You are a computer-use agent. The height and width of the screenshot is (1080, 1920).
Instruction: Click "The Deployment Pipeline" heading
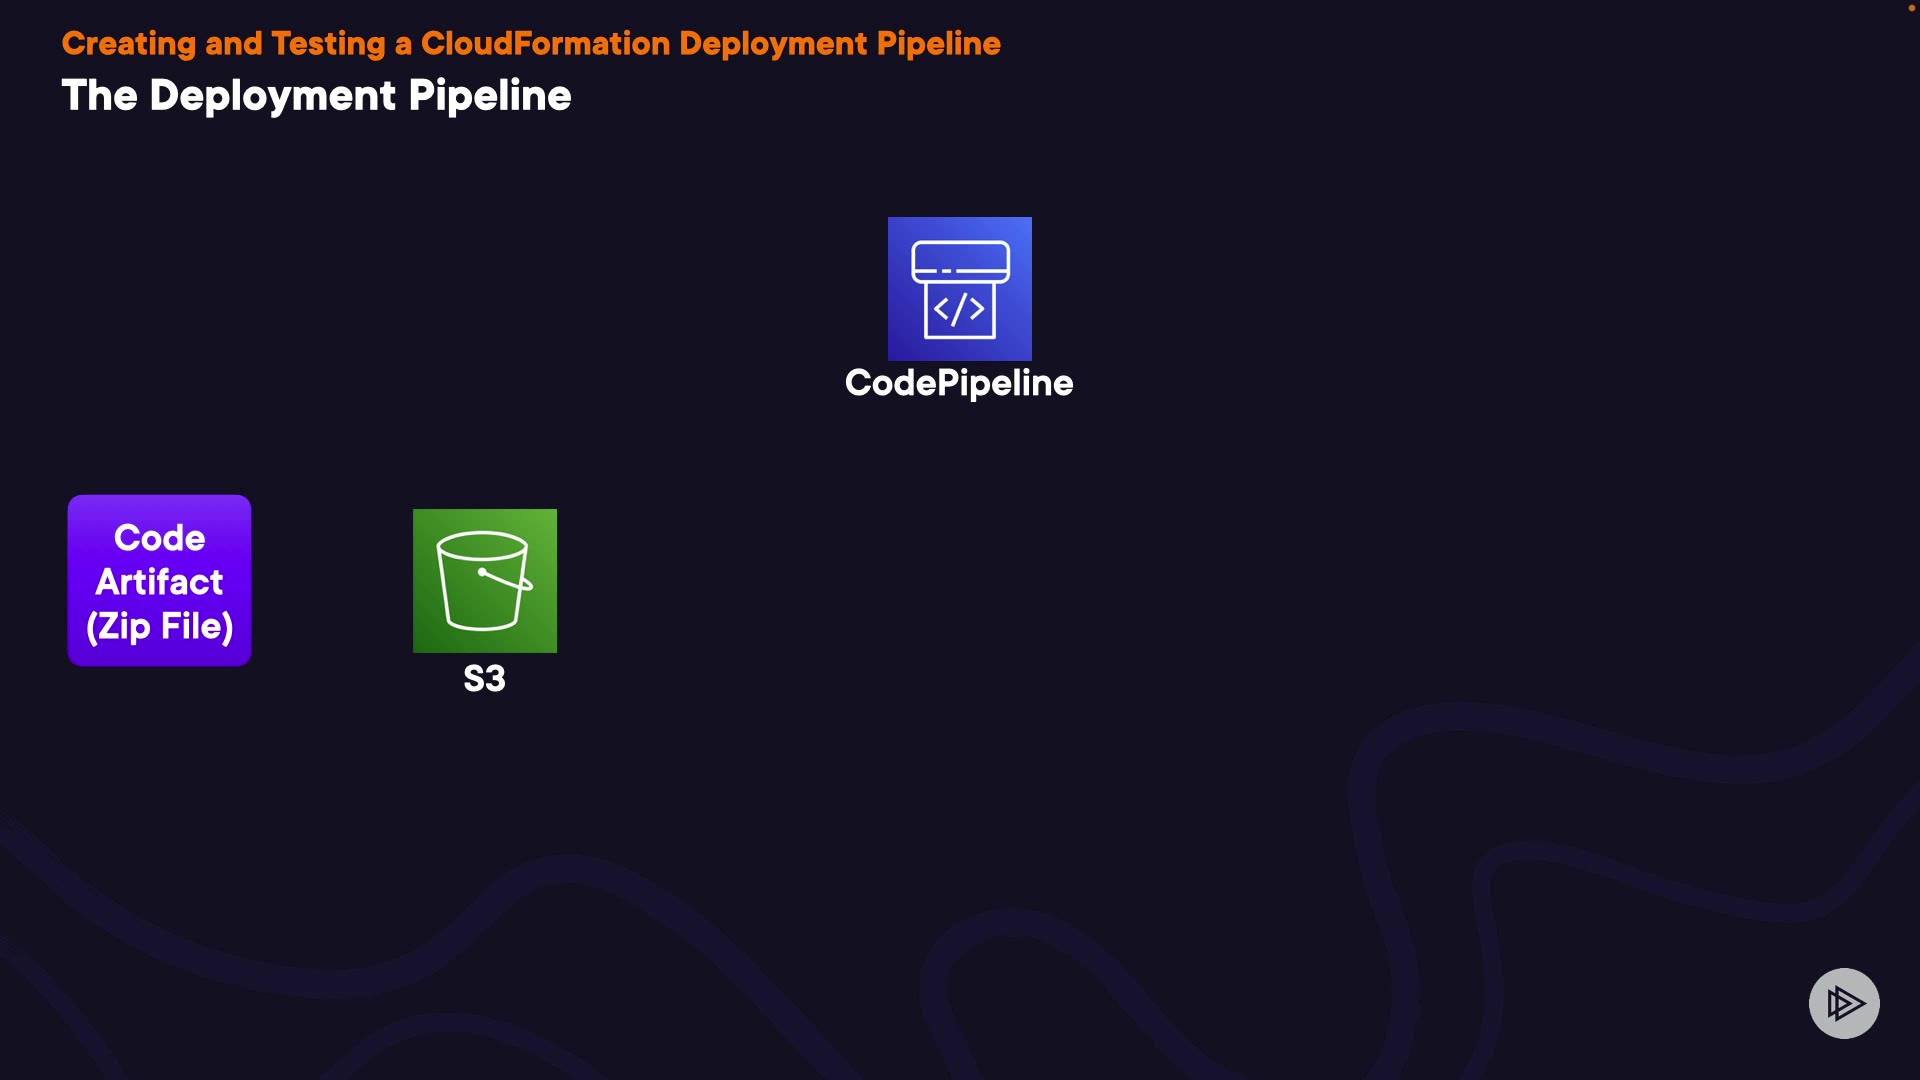point(316,96)
